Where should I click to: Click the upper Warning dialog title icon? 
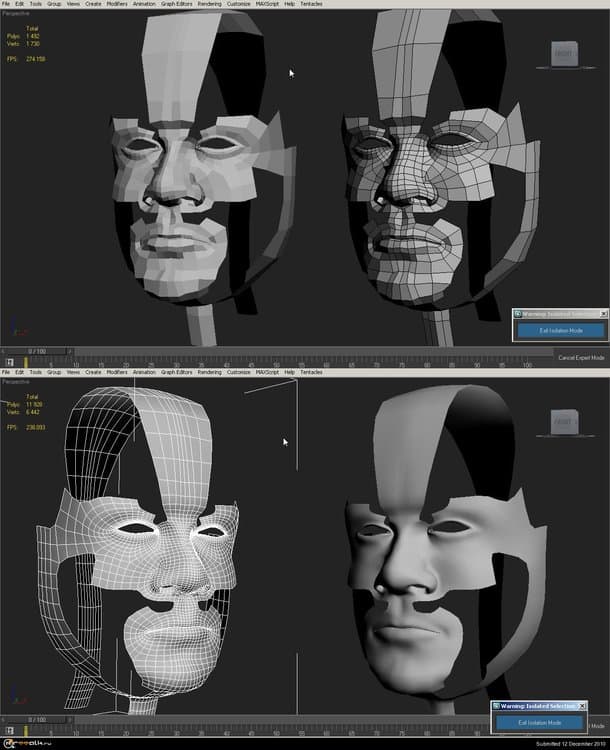coord(518,315)
